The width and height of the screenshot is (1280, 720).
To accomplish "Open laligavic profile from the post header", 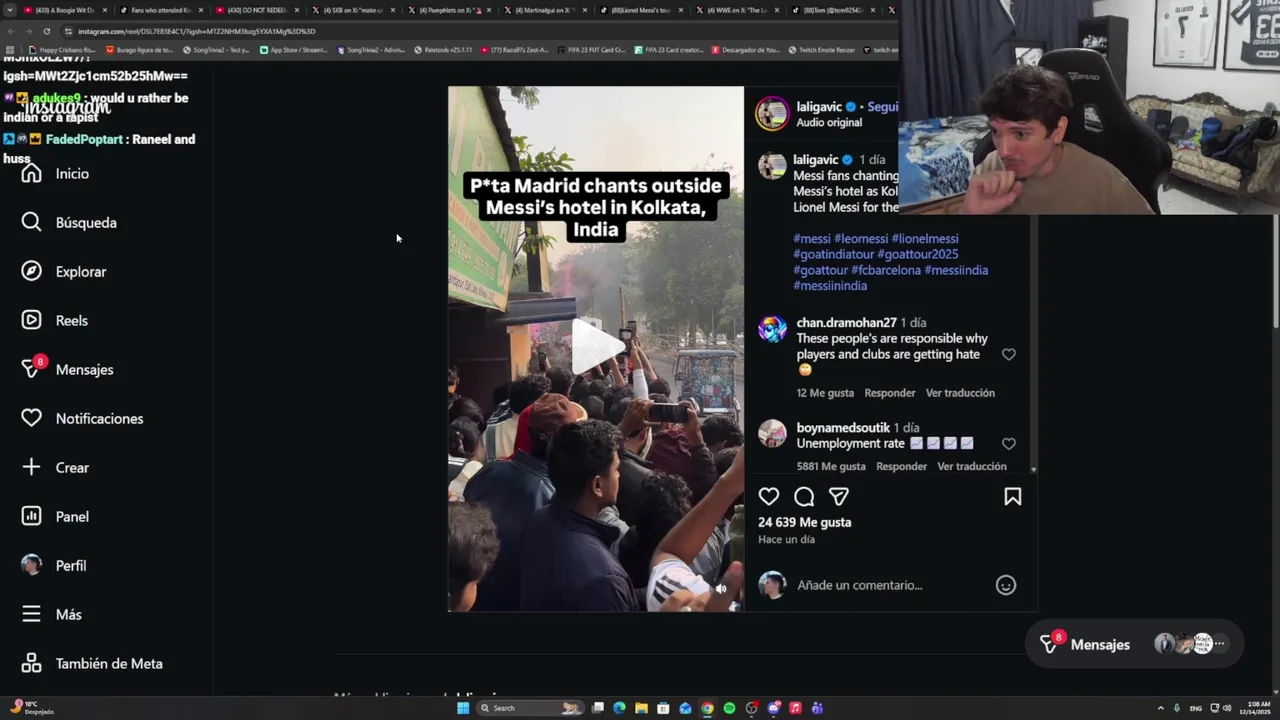I will [x=817, y=107].
